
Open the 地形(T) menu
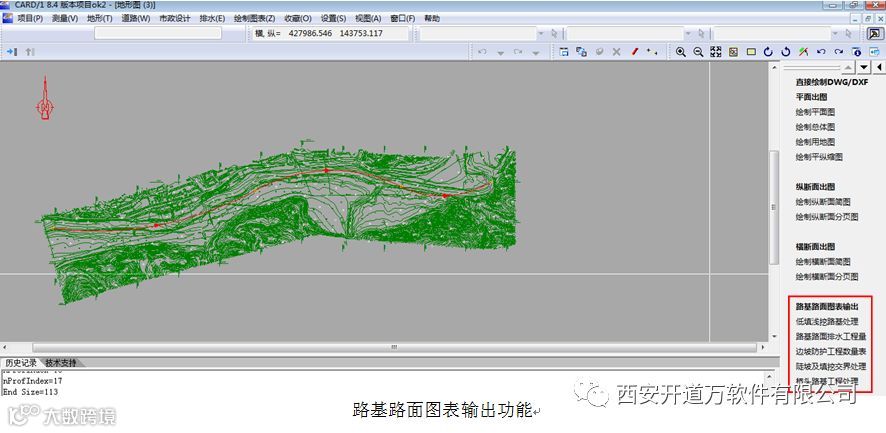(x=99, y=18)
